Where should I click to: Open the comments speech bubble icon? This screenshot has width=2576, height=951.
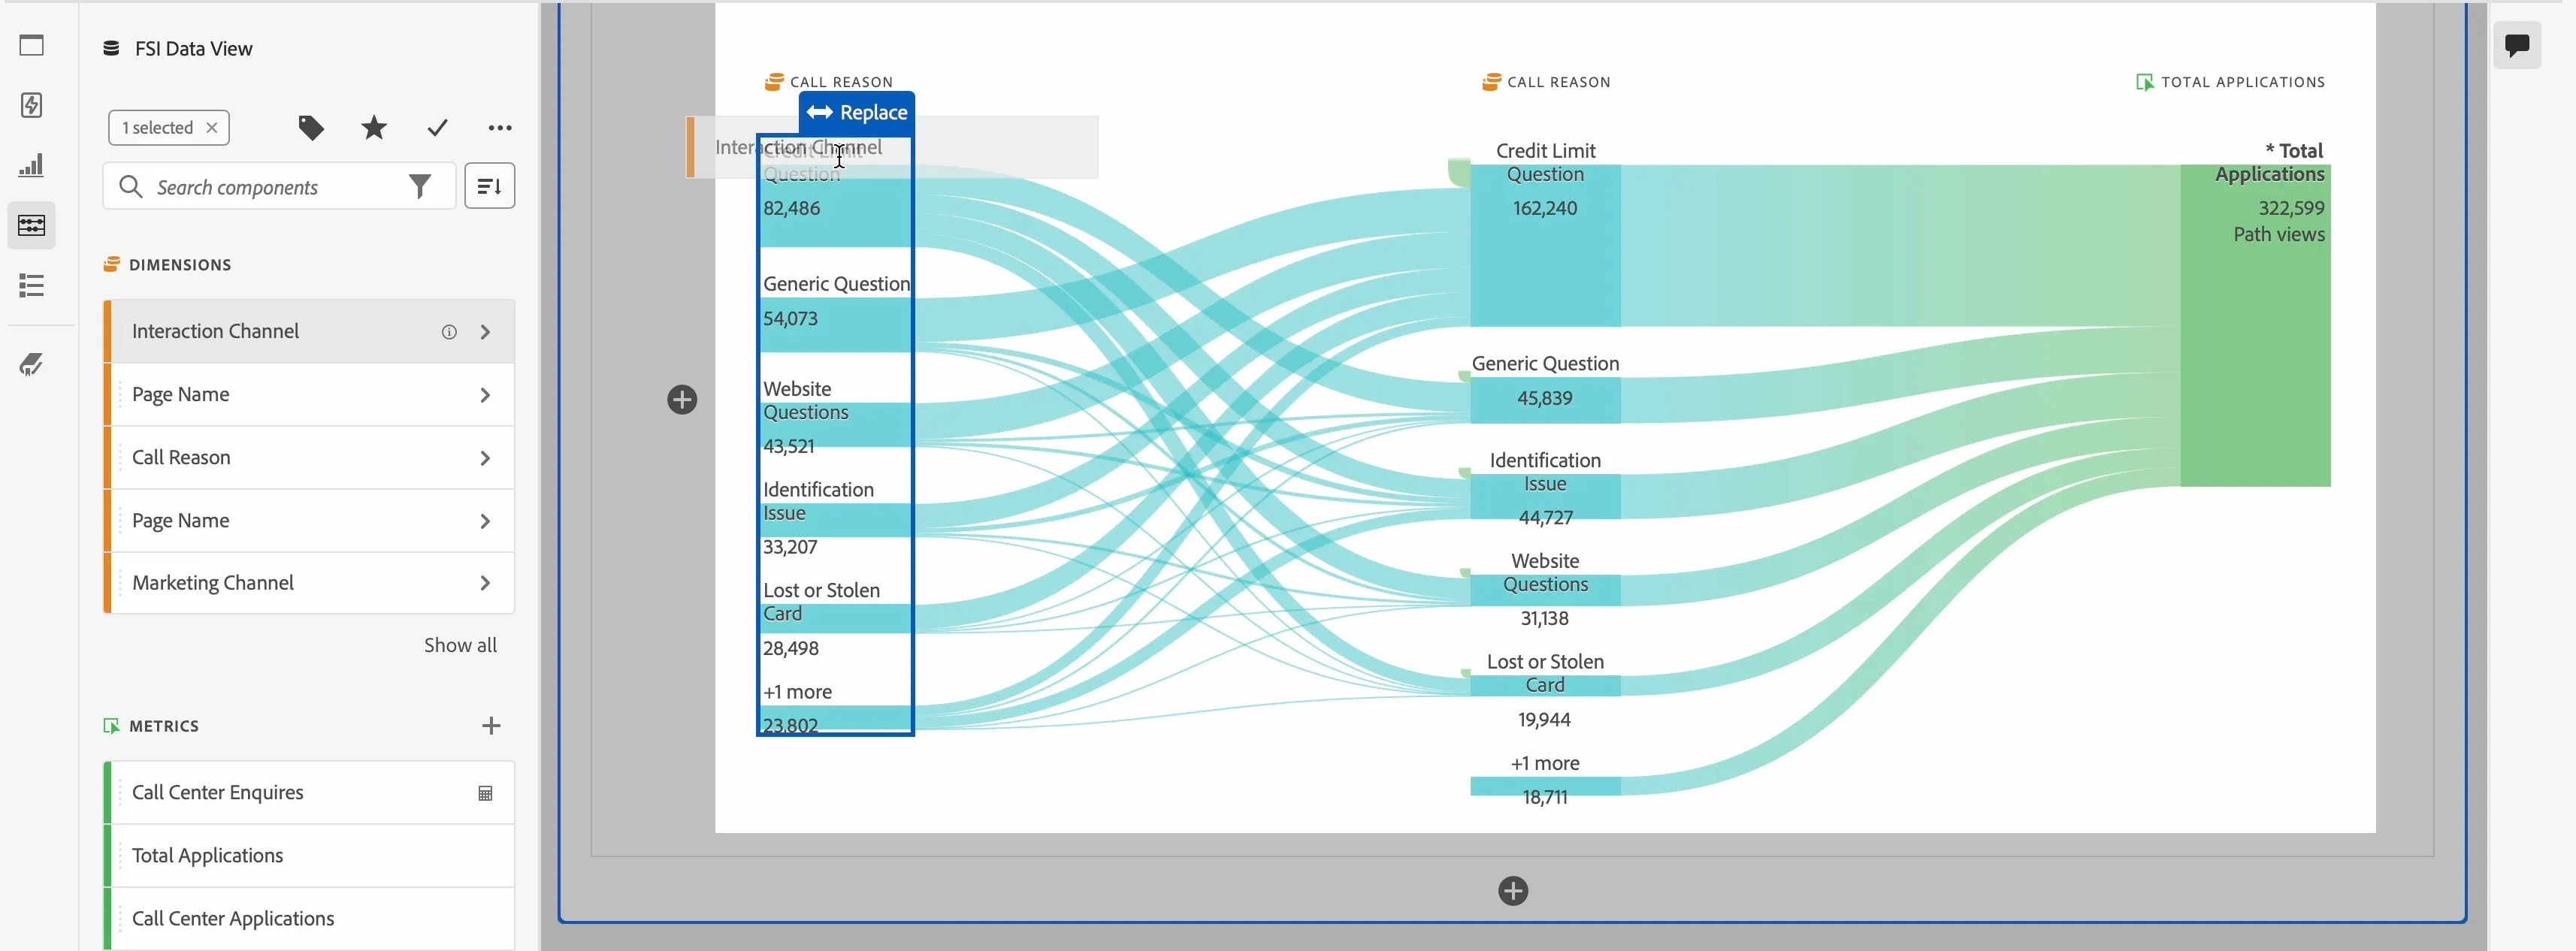pyautogui.click(x=2517, y=45)
